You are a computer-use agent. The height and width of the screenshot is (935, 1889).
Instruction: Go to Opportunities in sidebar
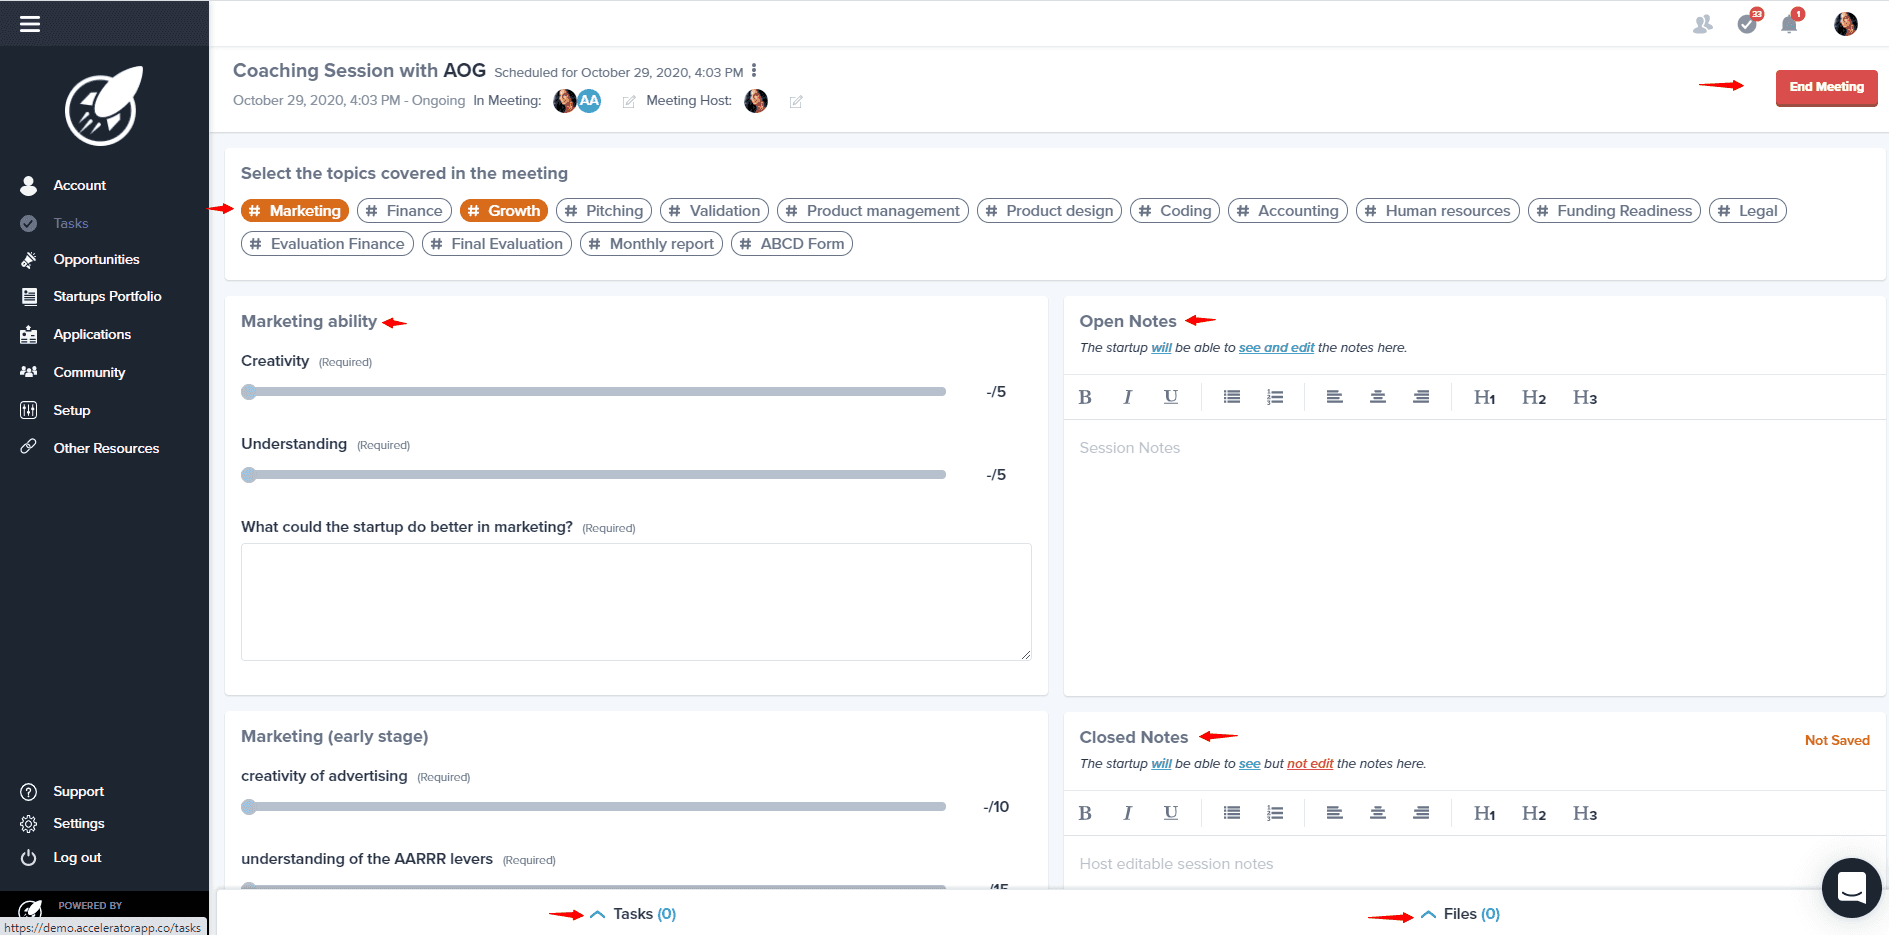(96, 259)
